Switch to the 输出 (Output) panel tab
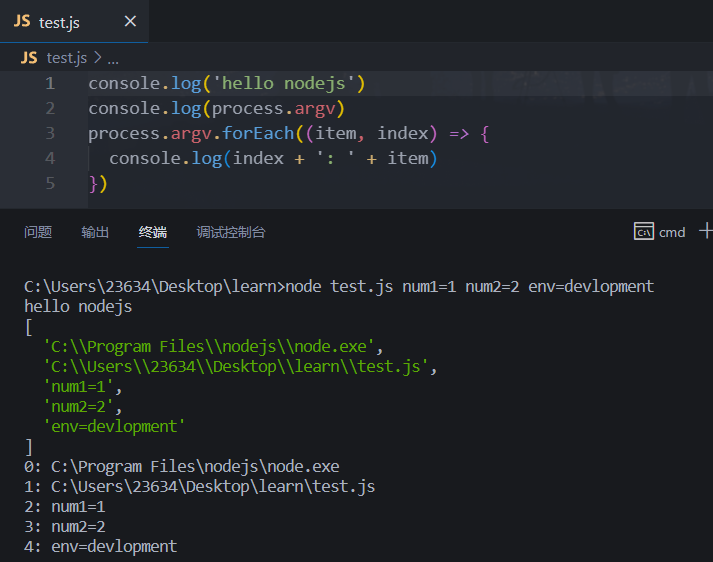The height and width of the screenshot is (562, 713). click(x=95, y=232)
